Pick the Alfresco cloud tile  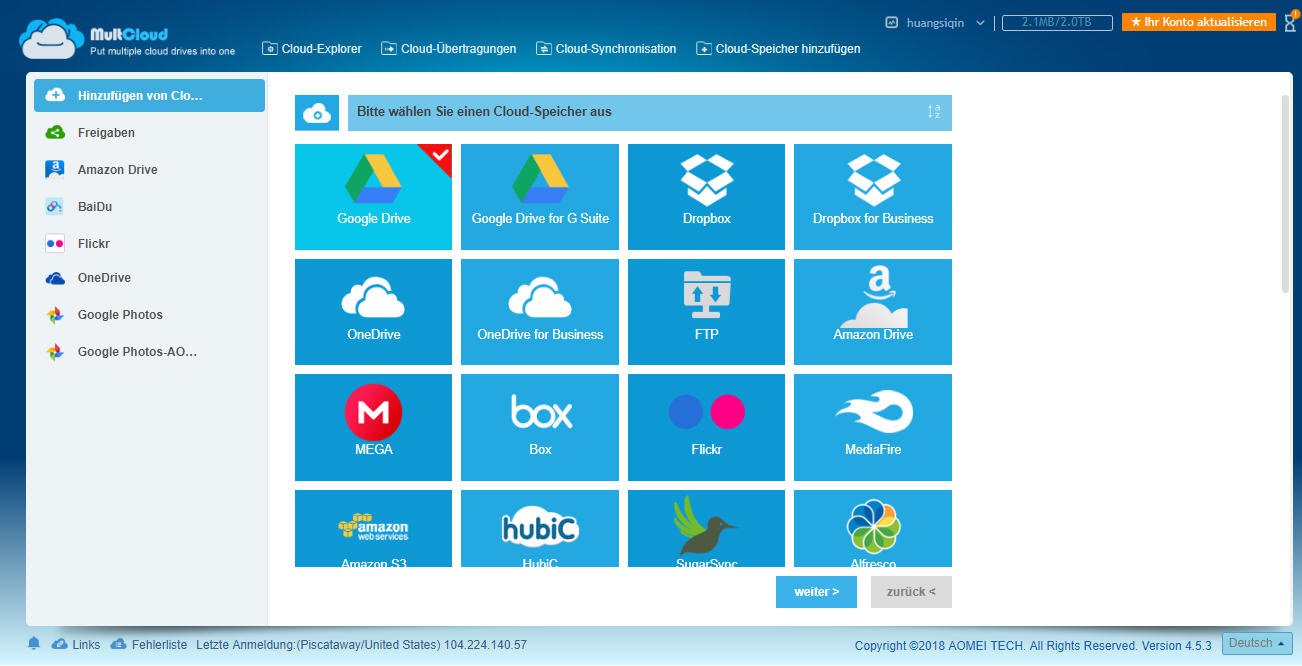873,529
